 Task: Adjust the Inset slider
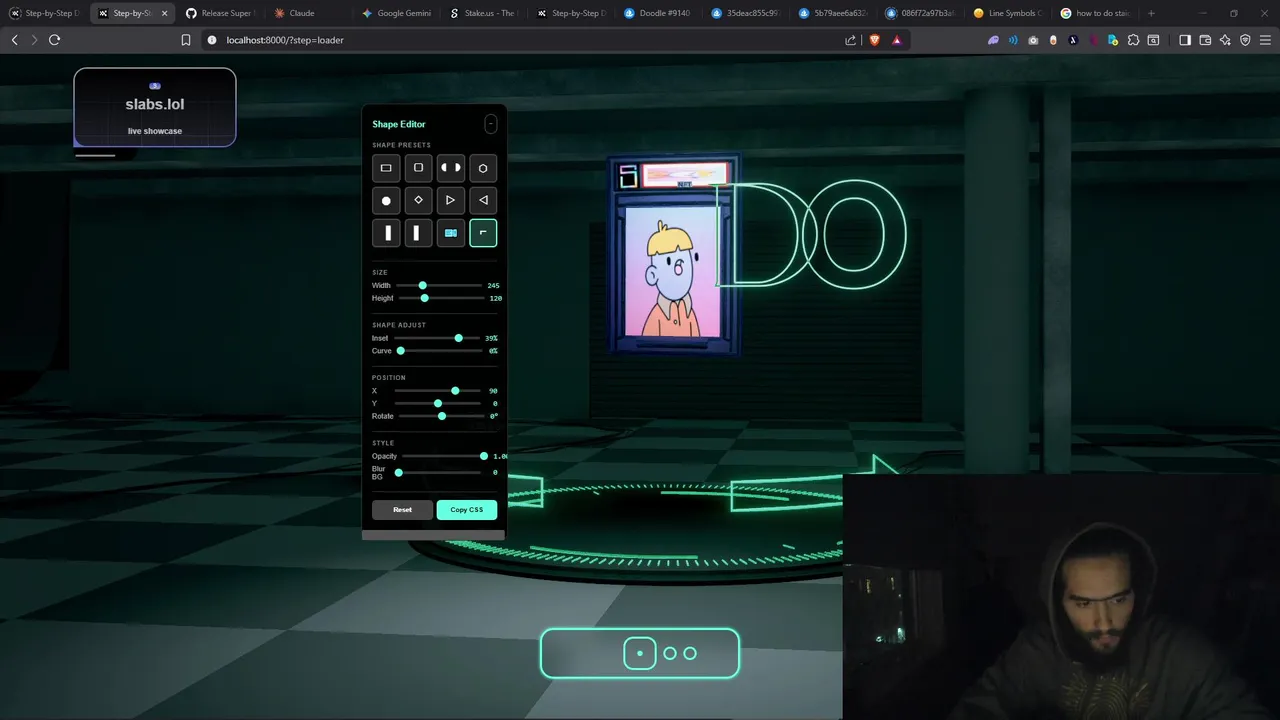438,338
